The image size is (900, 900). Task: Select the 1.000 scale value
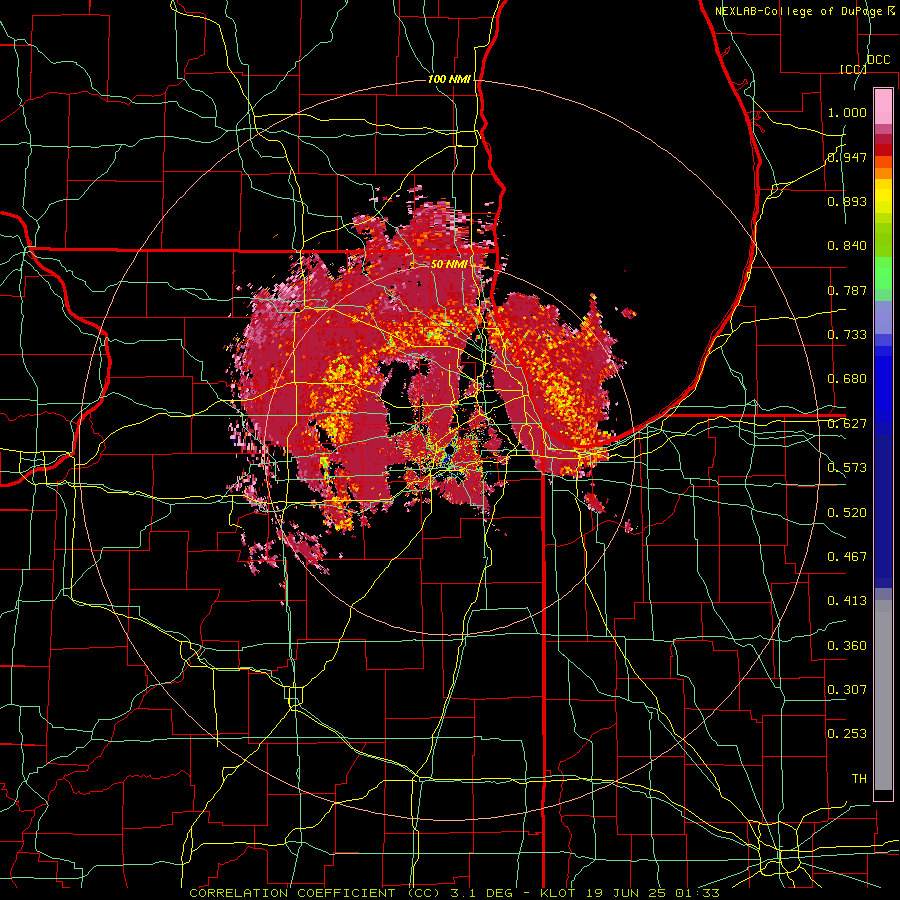point(847,112)
